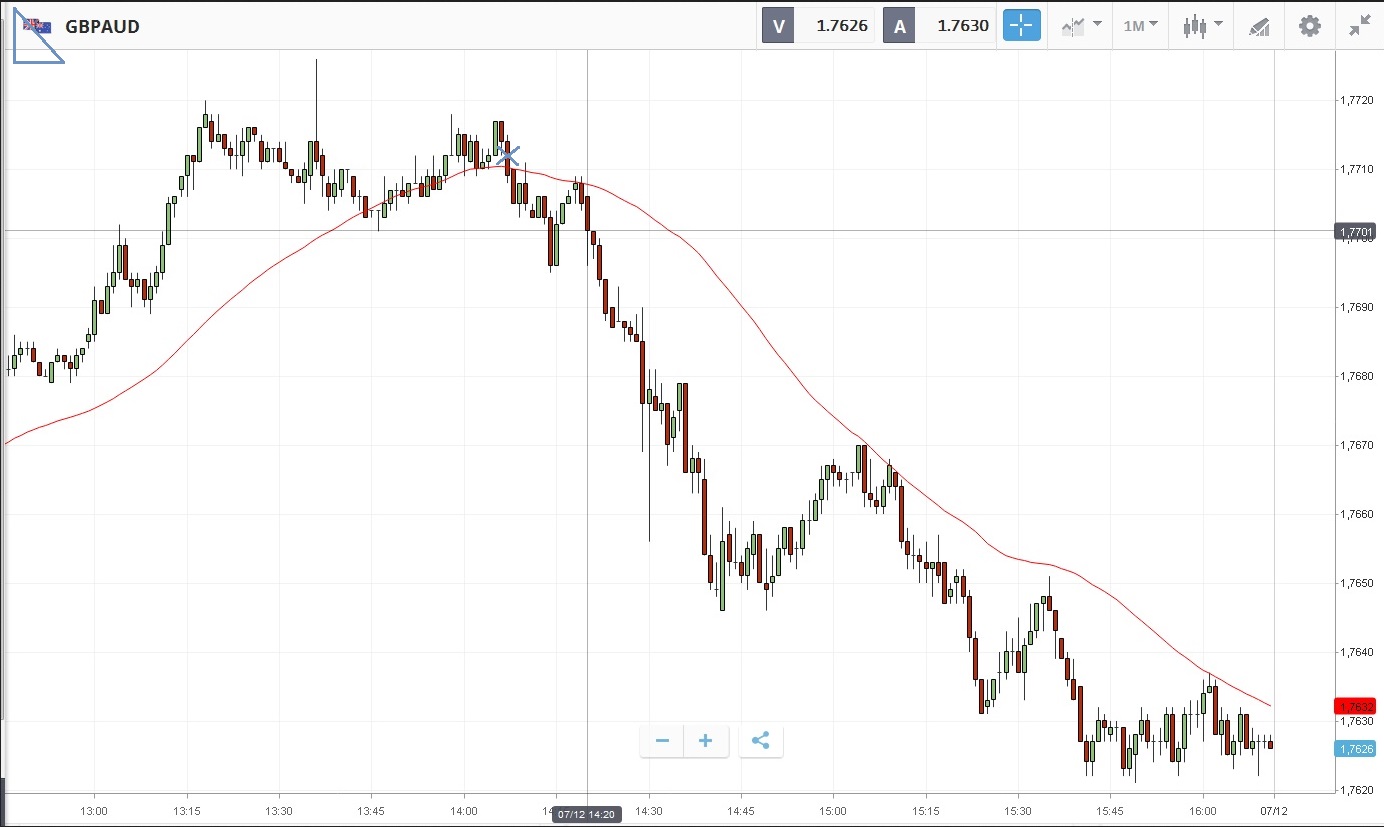1384x827 pixels.
Task: Open the compare/indicators chart dropdown
Action: point(1081,26)
